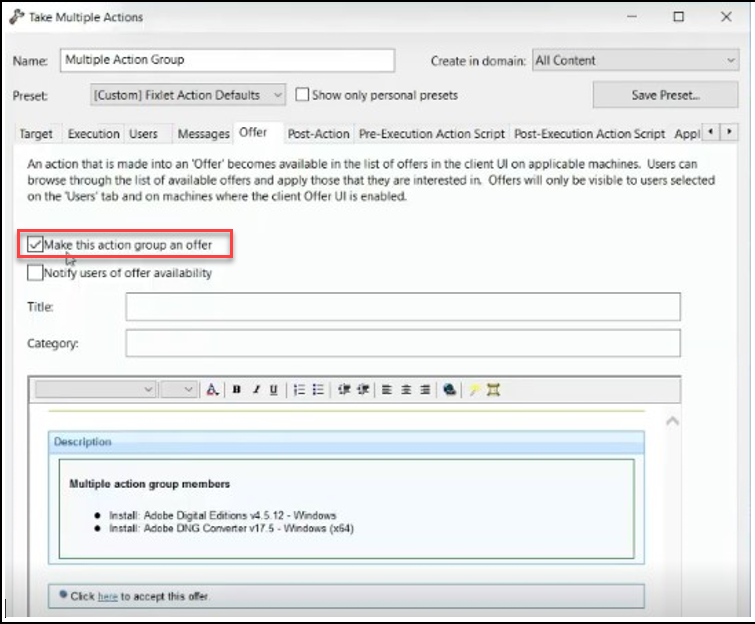
Task: Open the Post-Execution Action Script tab
Action: [x=589, y=134]
